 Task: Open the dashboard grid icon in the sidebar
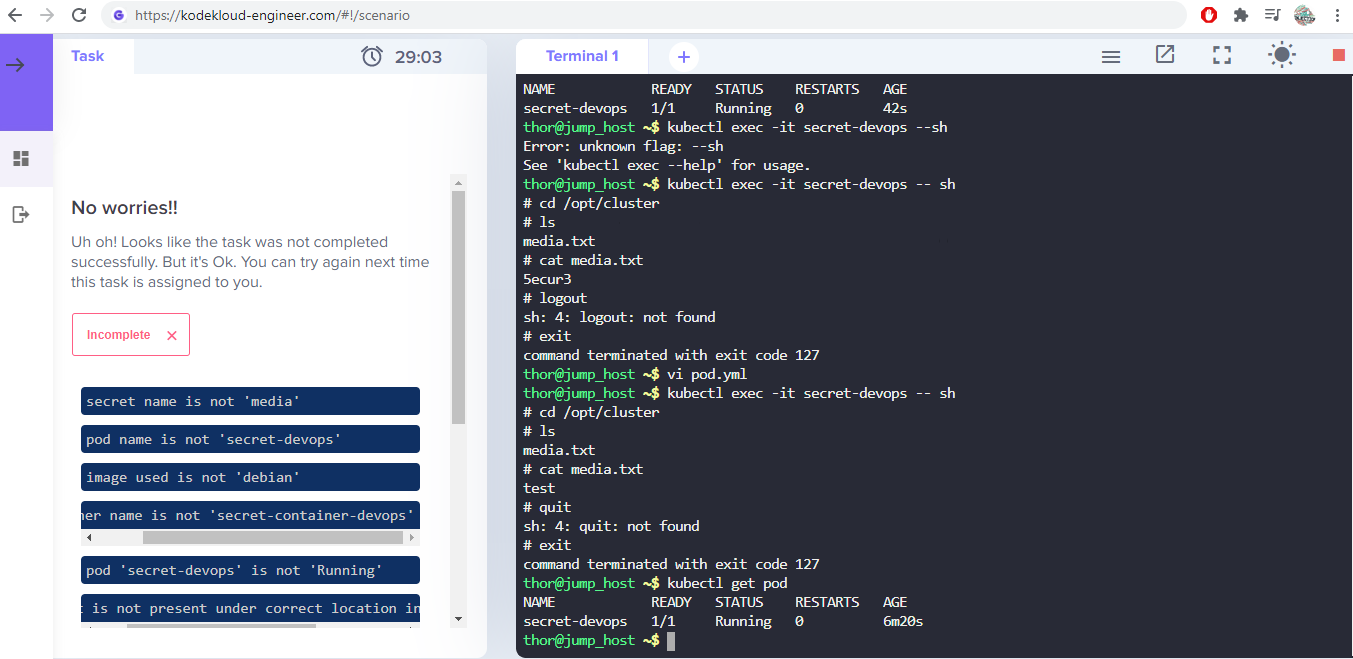[21, 158]
